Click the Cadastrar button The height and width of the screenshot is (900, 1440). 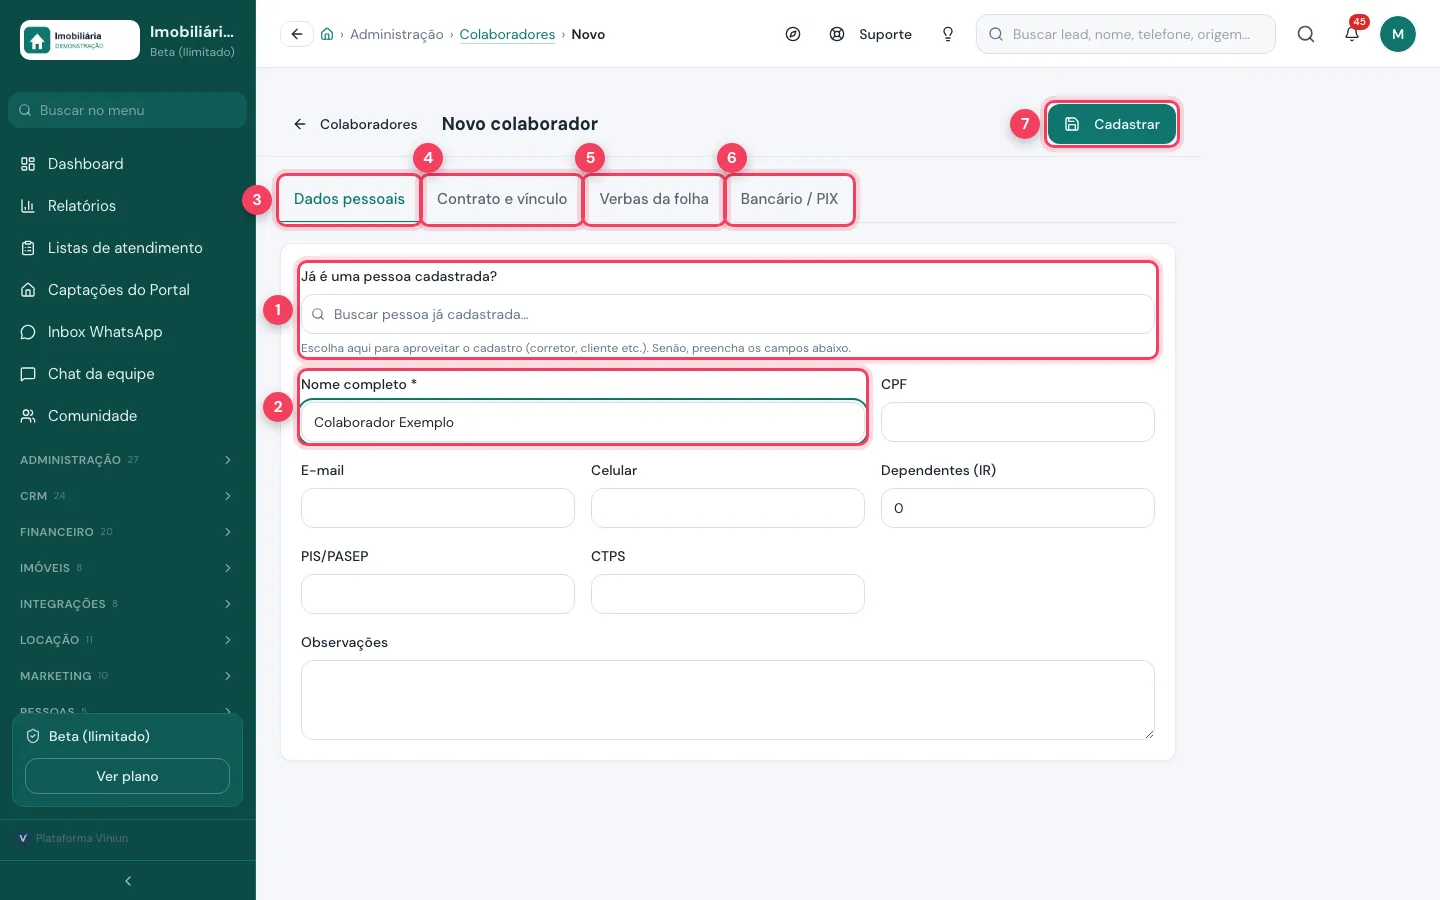pos(1112,124)
